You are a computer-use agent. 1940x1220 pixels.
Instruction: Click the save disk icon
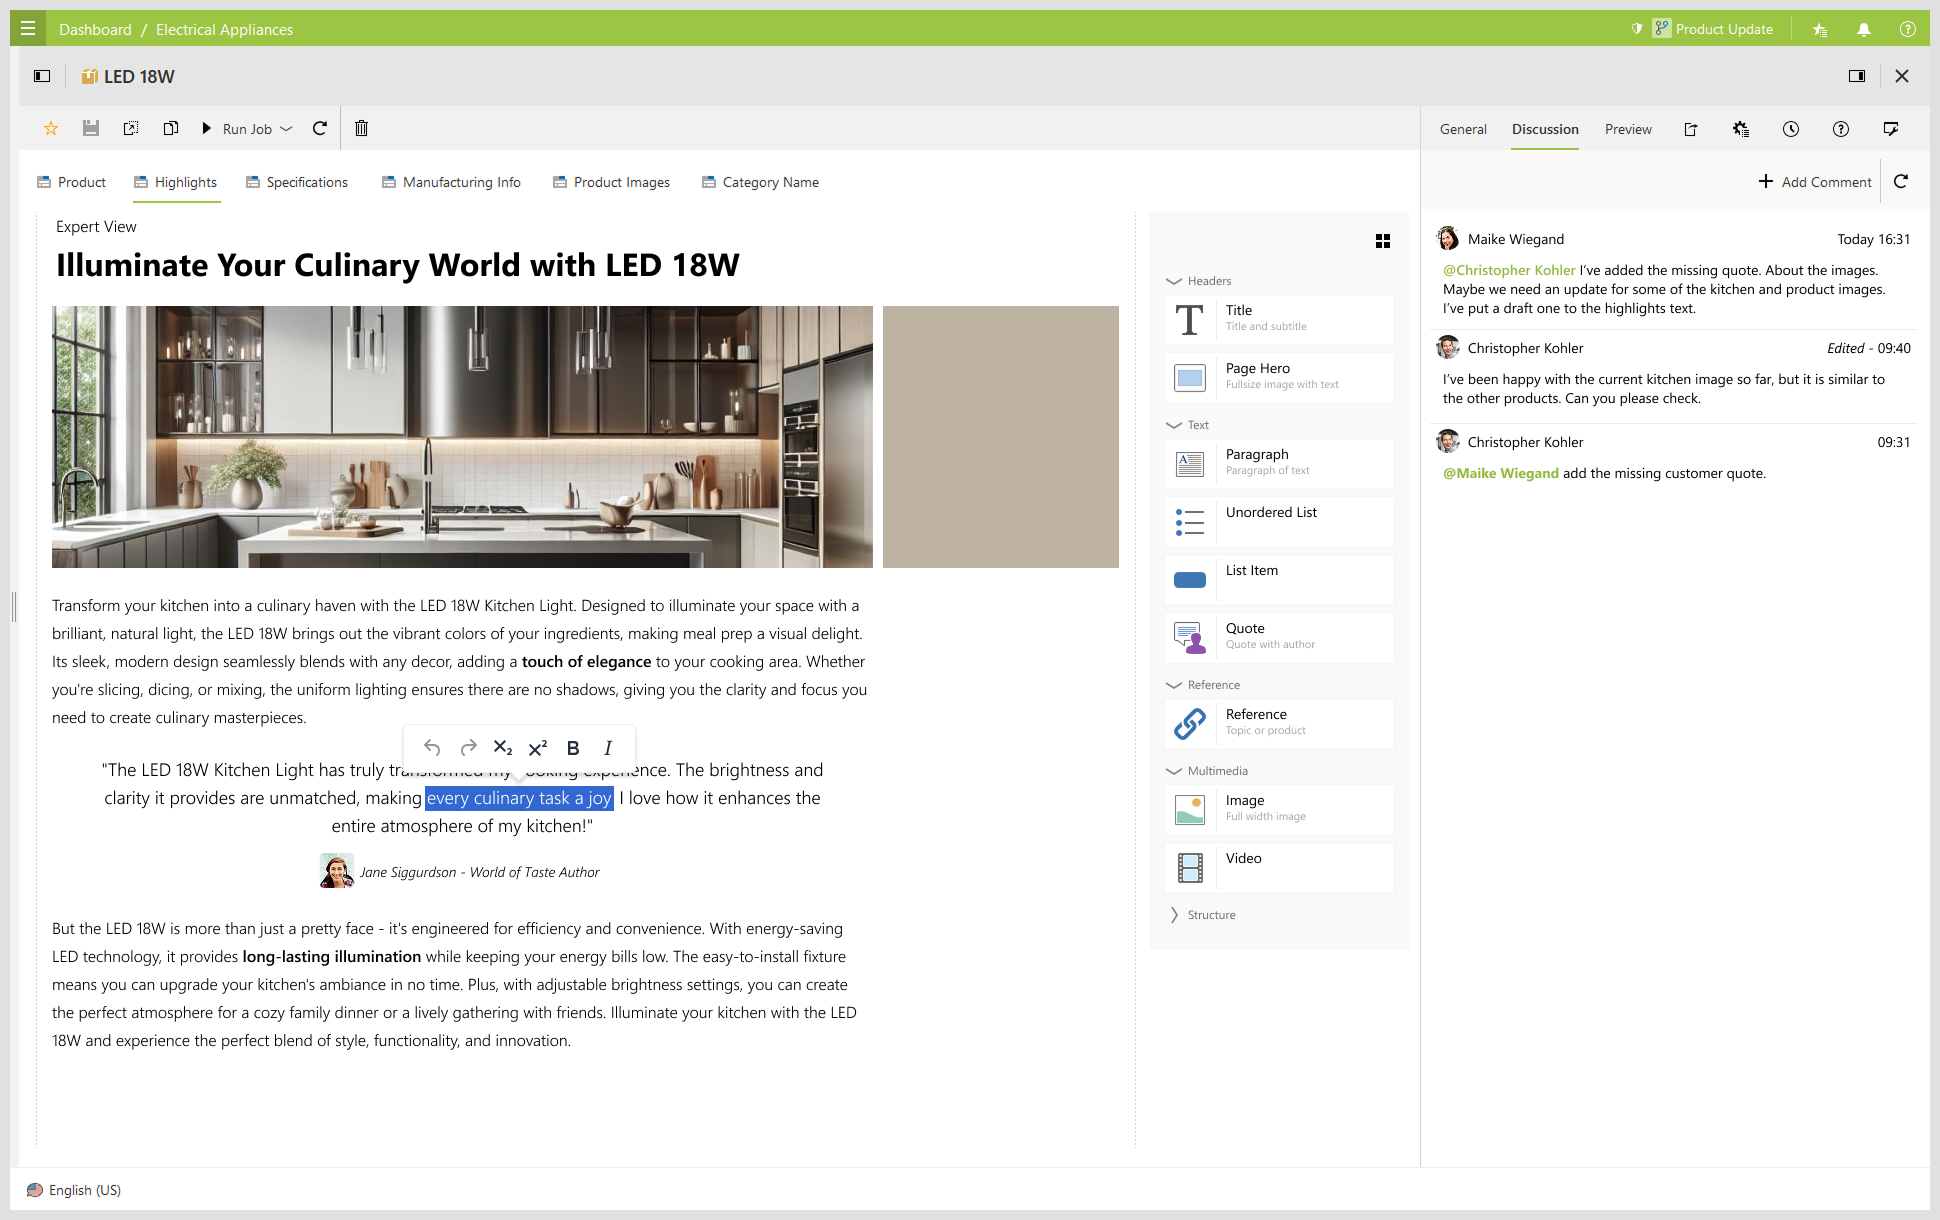tap(91, 128)
